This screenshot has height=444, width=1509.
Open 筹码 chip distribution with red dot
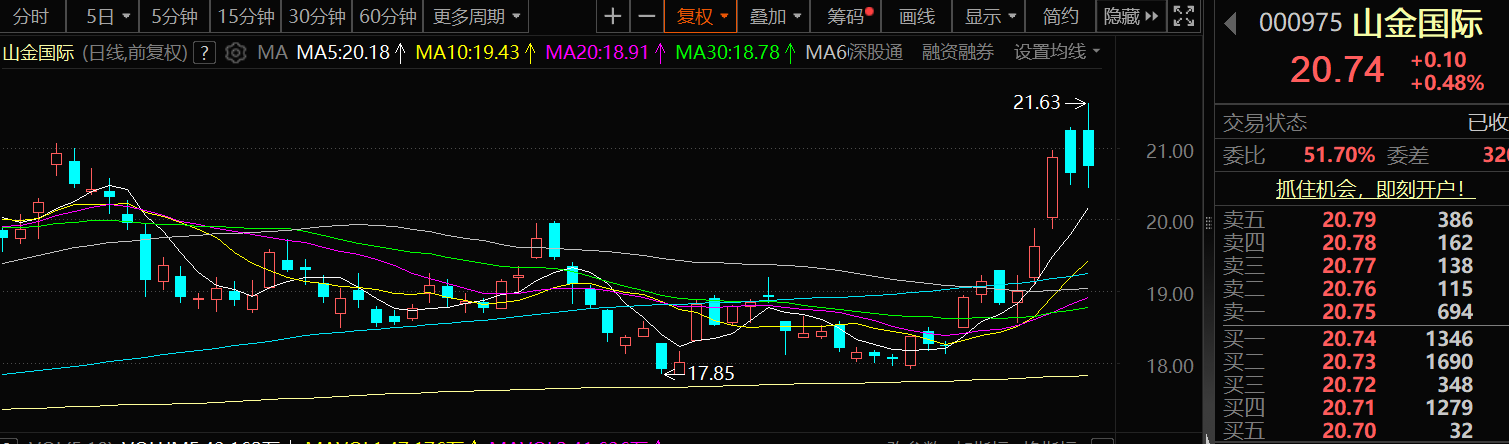[x=850, y=16]
